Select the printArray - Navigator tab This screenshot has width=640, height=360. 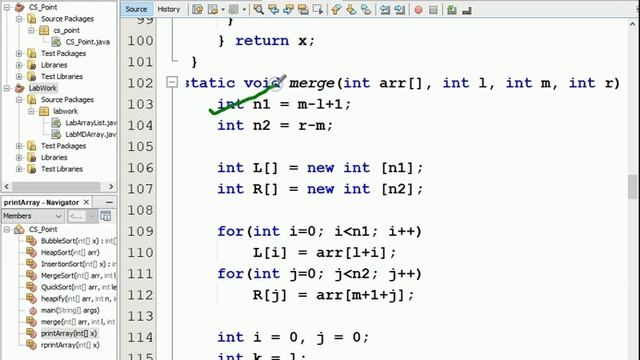click(41, 202)
